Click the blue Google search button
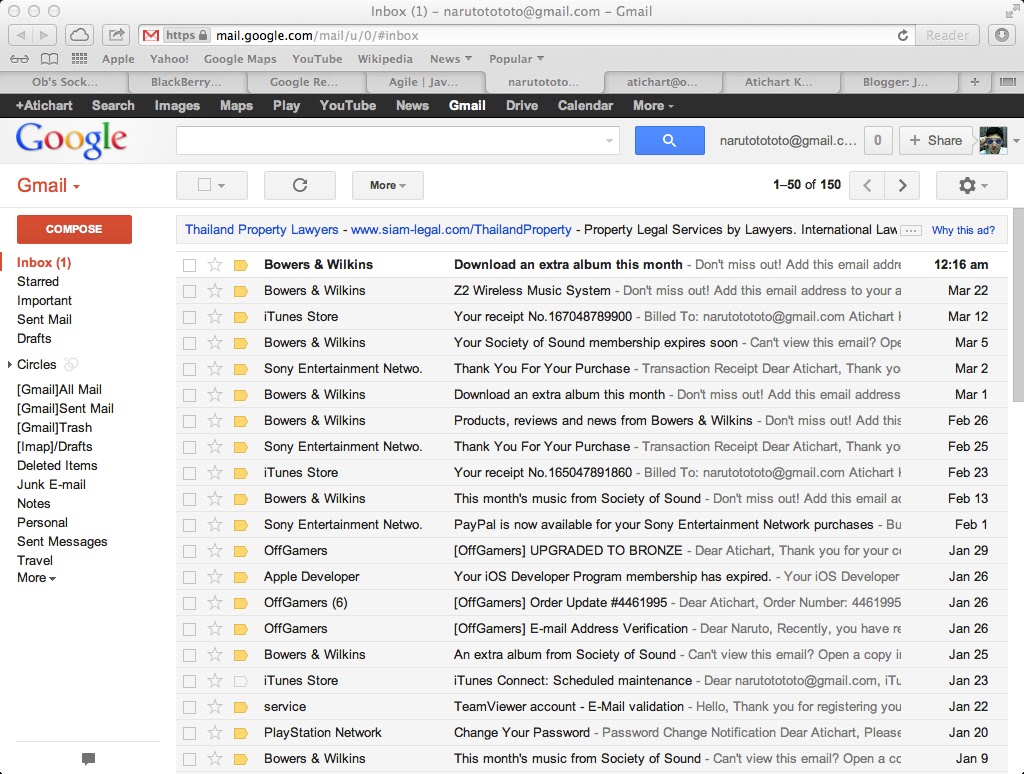The width and height of the screenshot is (1024, 774). (669, 140)
